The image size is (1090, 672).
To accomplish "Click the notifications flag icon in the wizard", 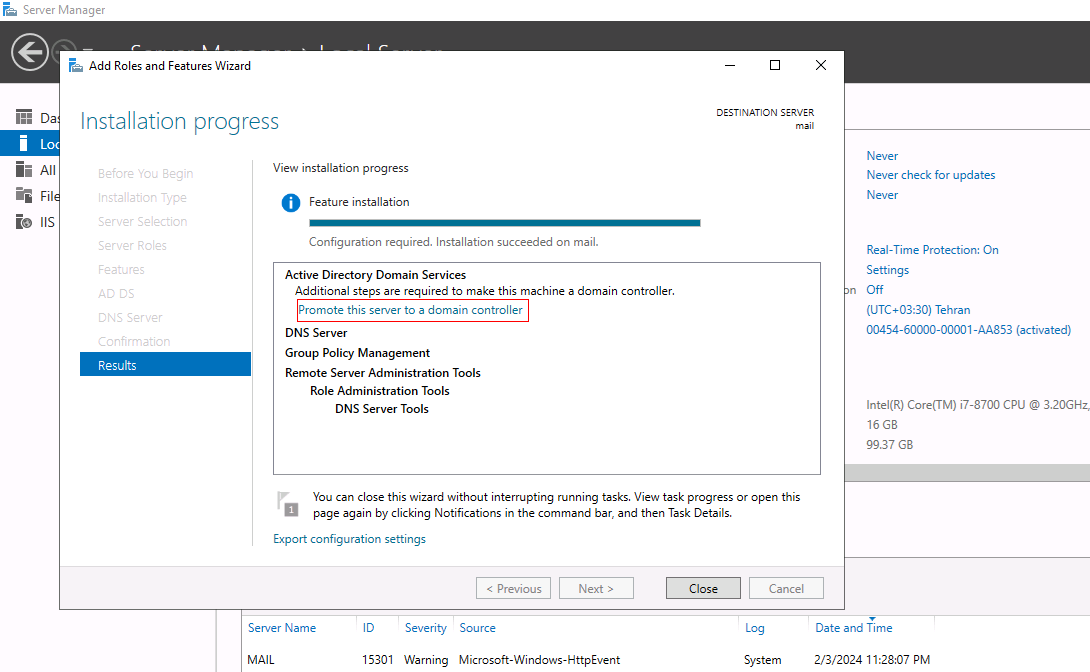I will (x=287, y=504).
